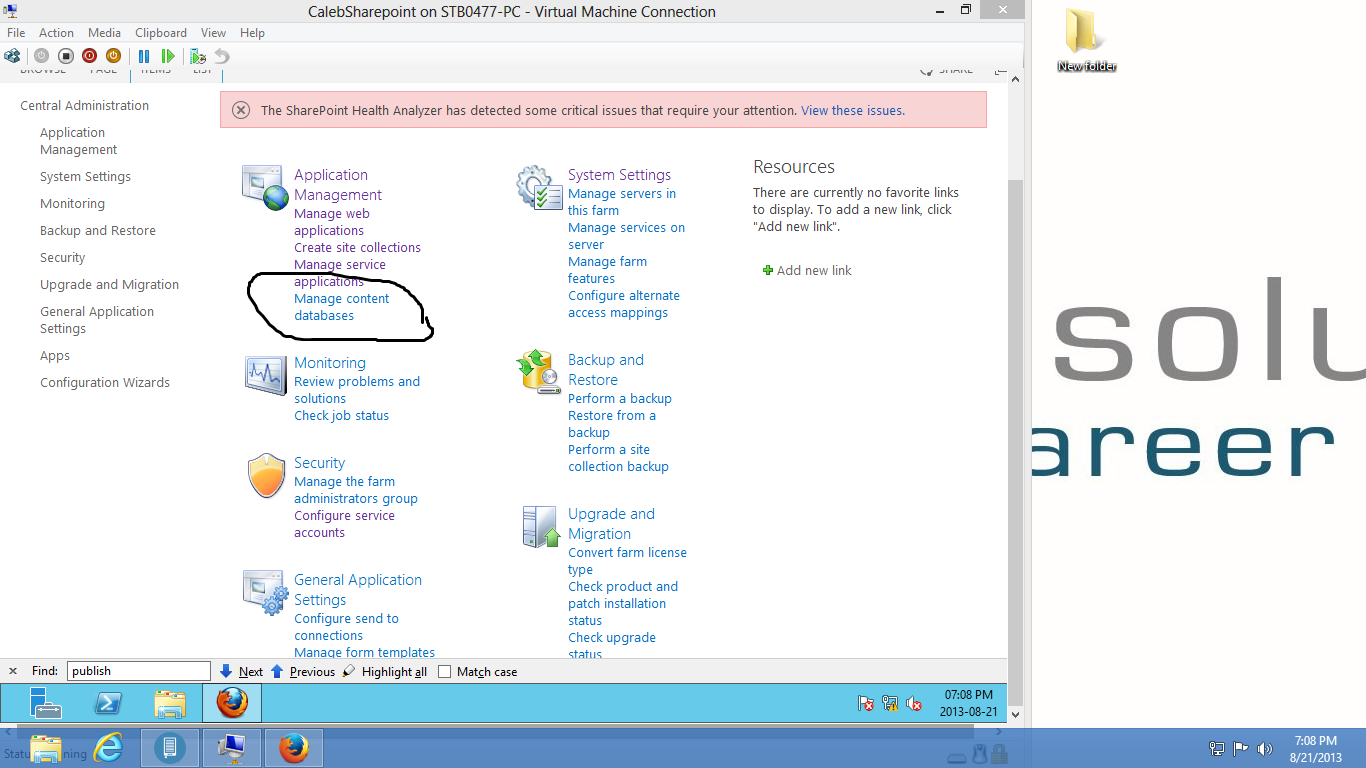The width and height of the screenshot is (1366, 768).
Task: Click Find Previous button
Action: coord(303,672)
